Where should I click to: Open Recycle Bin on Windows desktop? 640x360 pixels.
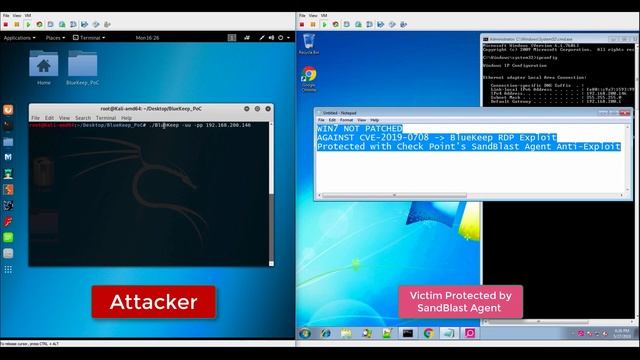coord(309,44)
